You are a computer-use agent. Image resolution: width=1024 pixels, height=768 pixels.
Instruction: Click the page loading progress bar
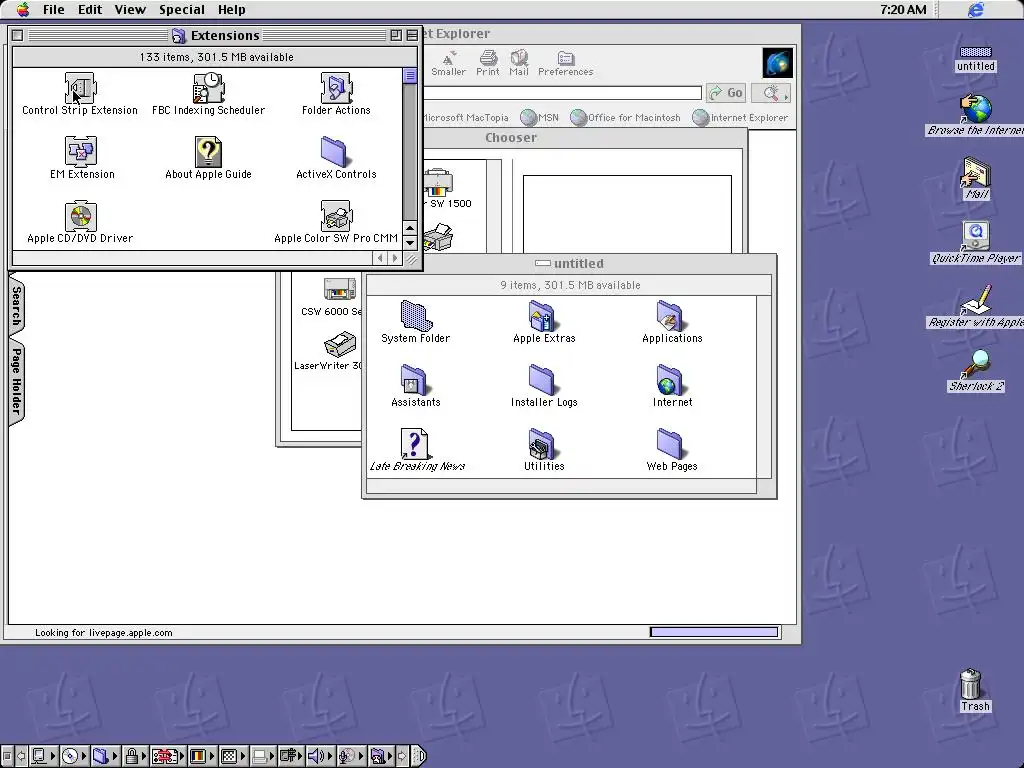point(714,632)
